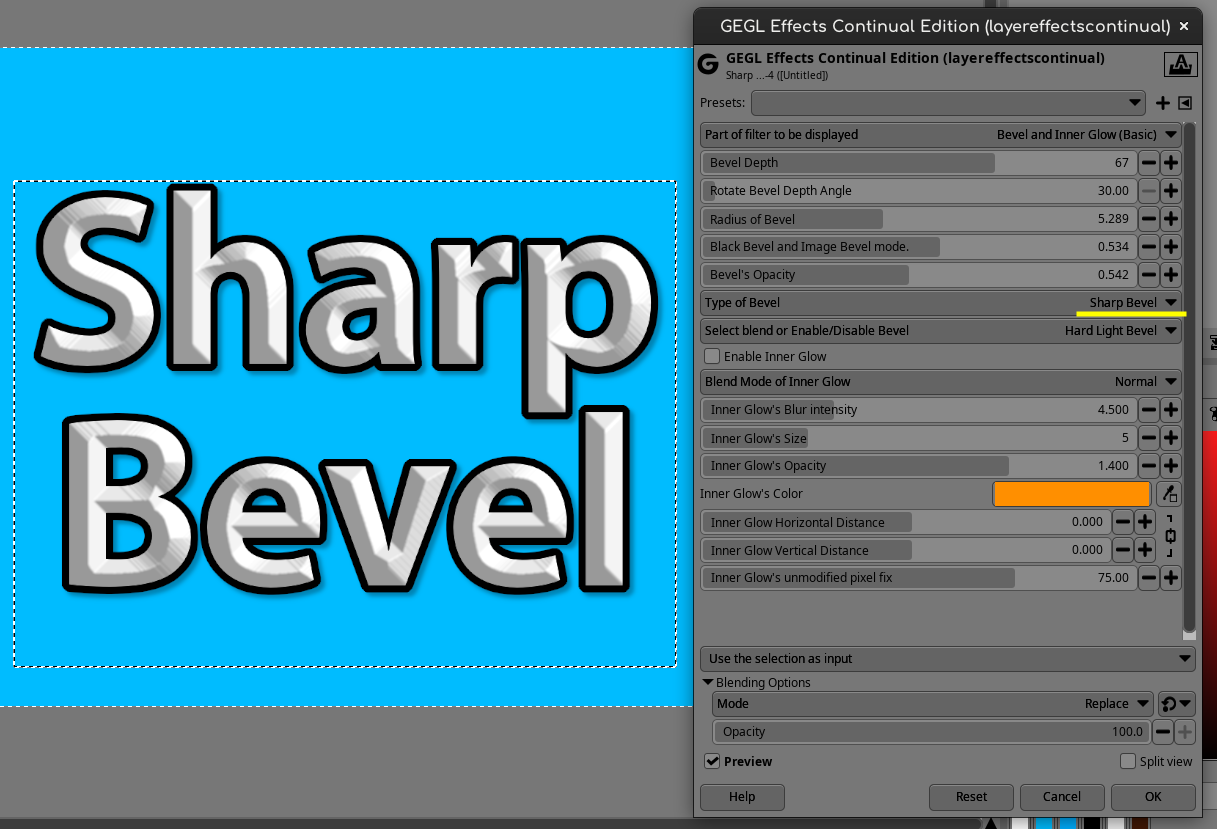Screen dimensions: 1217x829
Task: Decrease Bevel's Opacity with minus
Action: [1149, 275]
